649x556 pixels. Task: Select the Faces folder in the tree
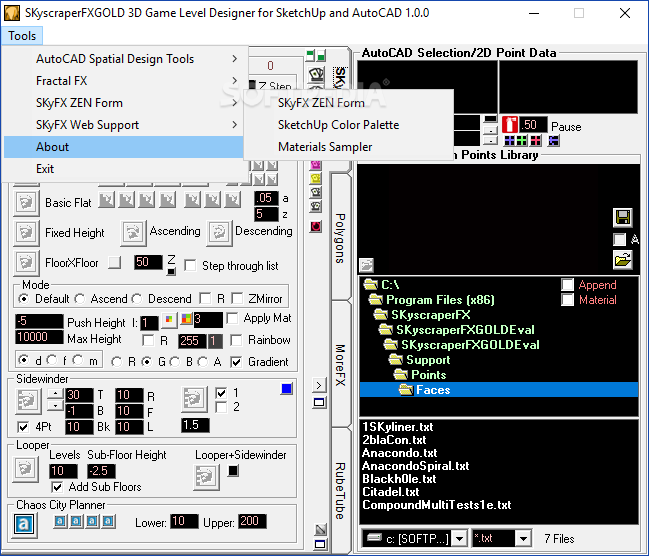tap(499, 390)
